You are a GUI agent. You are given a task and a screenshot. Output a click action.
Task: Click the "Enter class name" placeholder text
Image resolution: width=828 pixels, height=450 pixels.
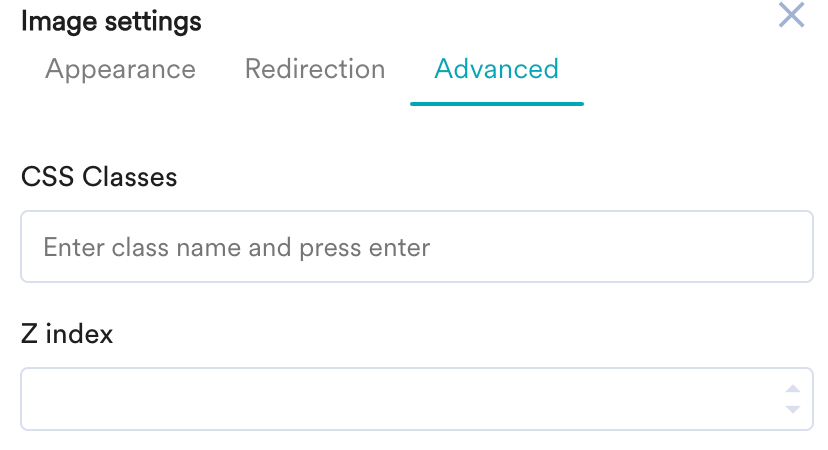pyautogui.click(x=236, y=247)
